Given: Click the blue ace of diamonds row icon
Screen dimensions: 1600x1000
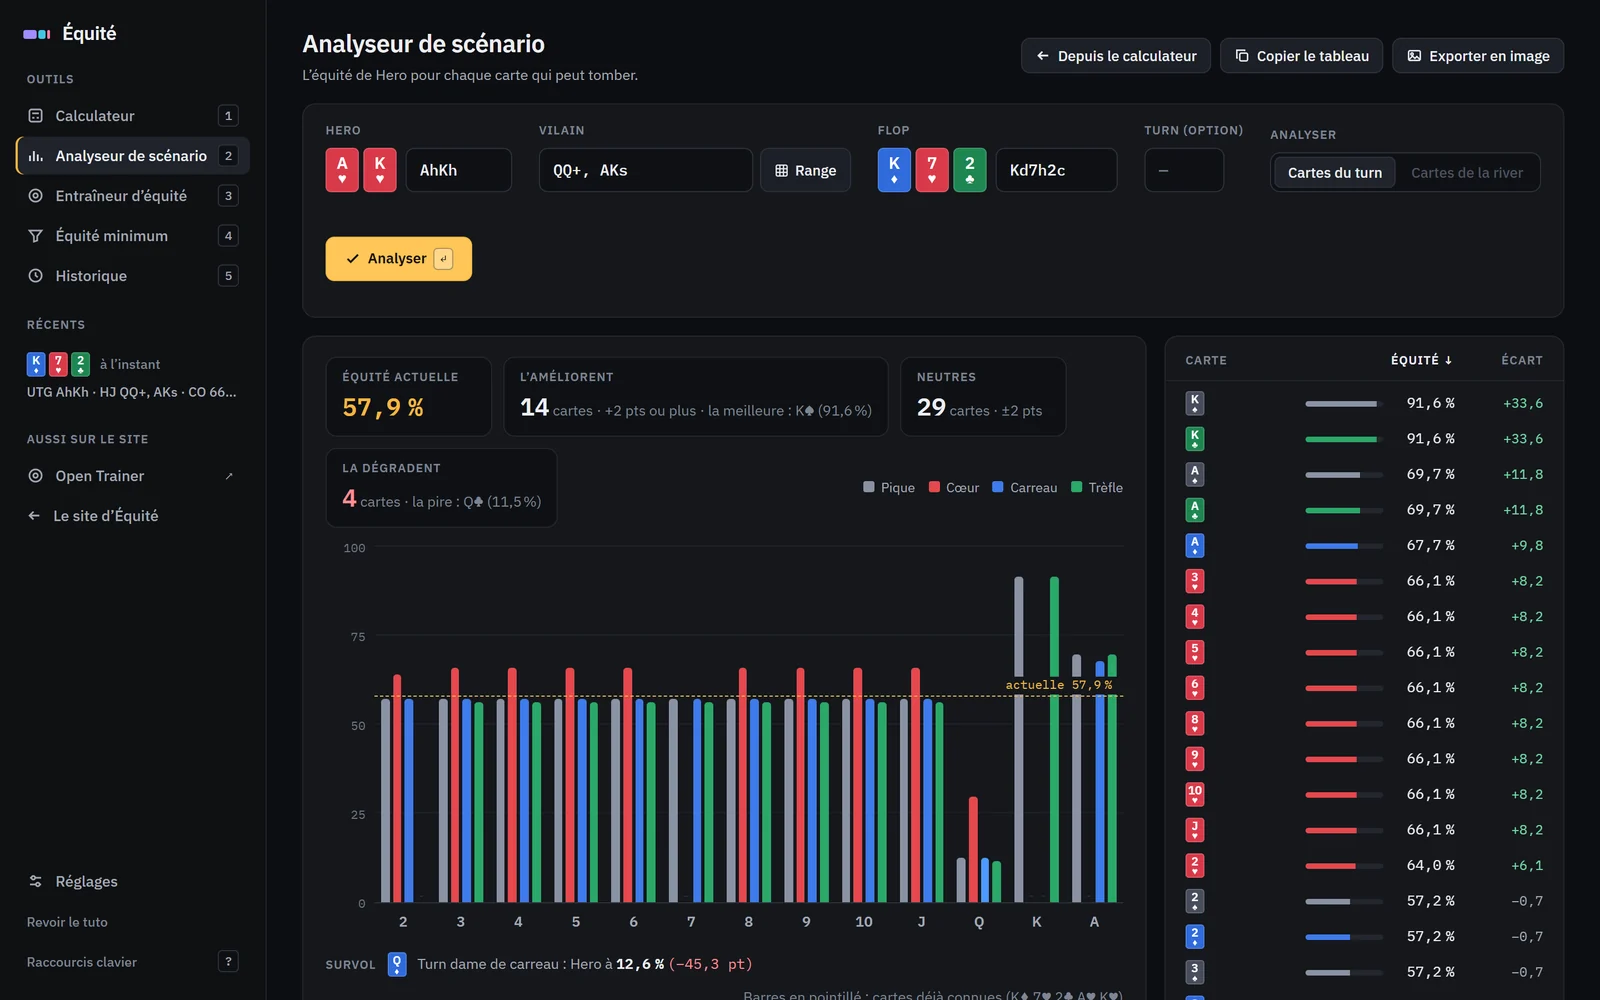Looking at the screenshot, I should [1195, 546].
